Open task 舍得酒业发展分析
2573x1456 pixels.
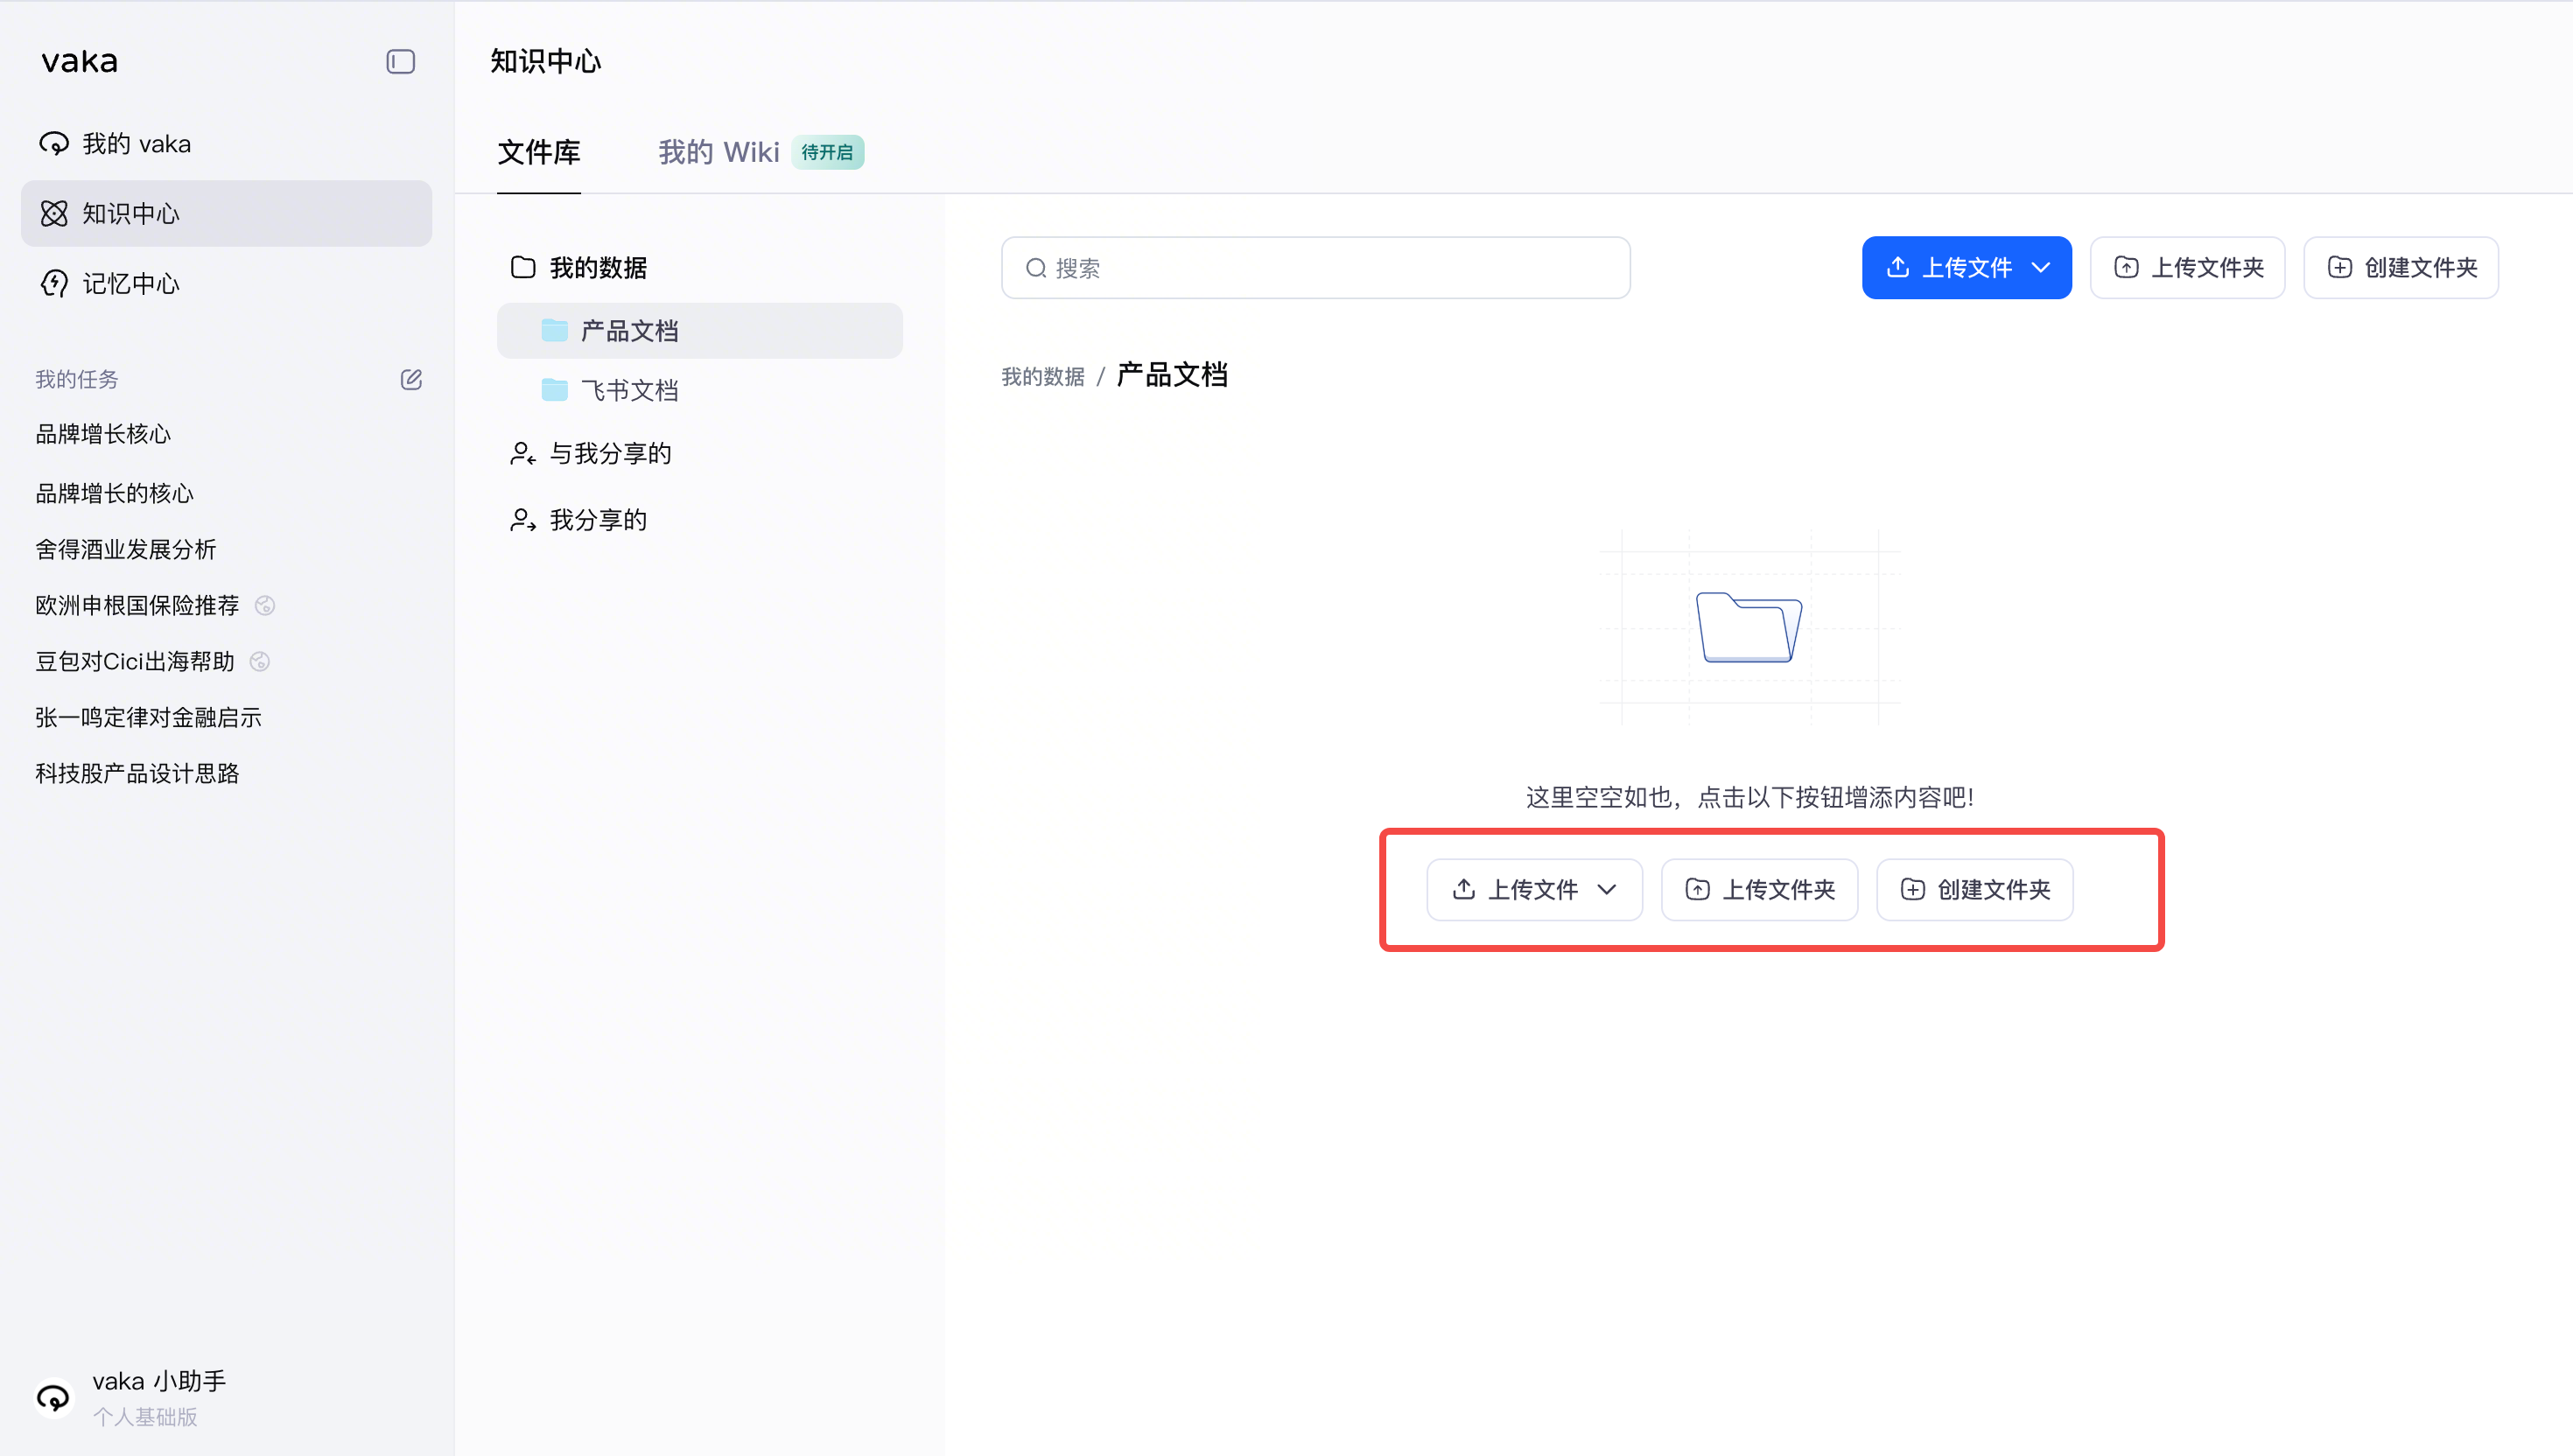pyautogui.click(x=126, y=549)
